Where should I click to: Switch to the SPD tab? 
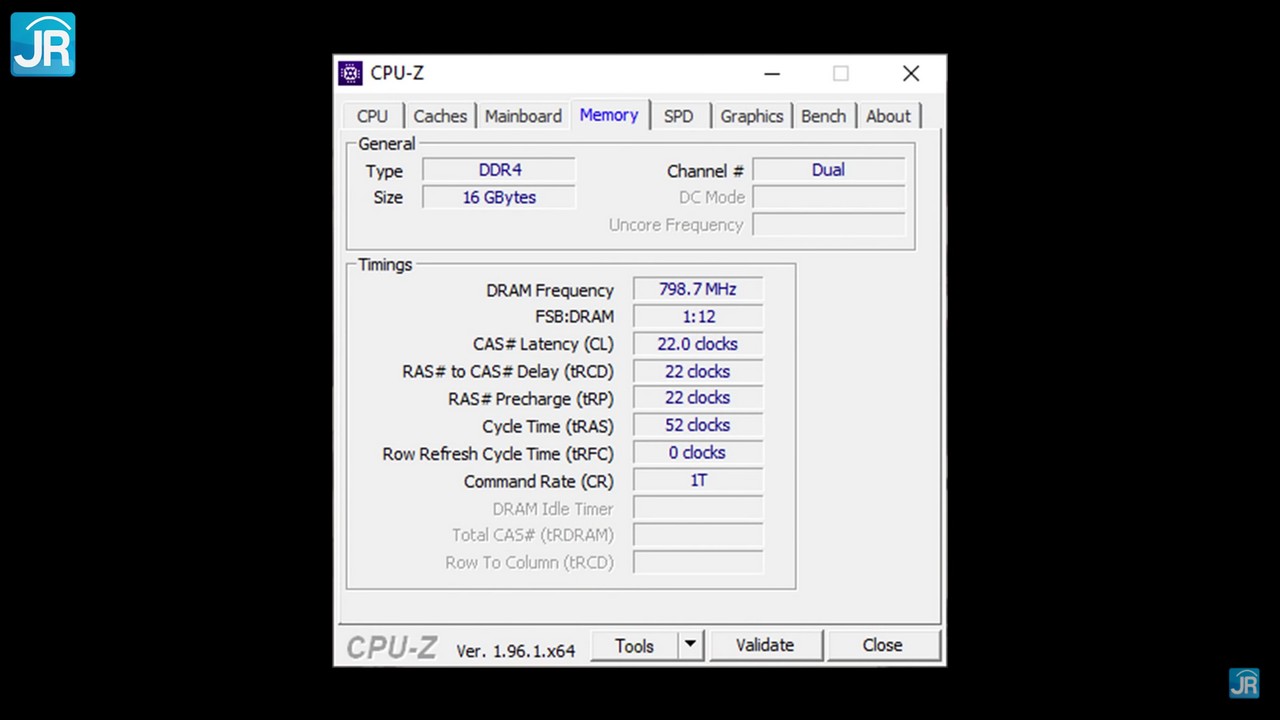point(678,116)
